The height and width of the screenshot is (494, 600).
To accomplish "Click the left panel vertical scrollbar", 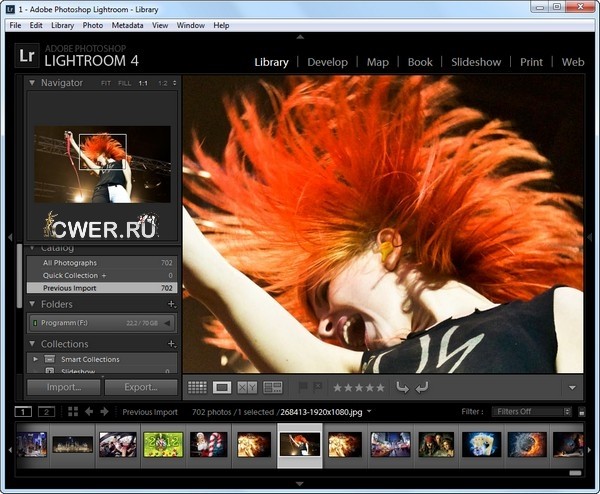I will click(20, 276).
